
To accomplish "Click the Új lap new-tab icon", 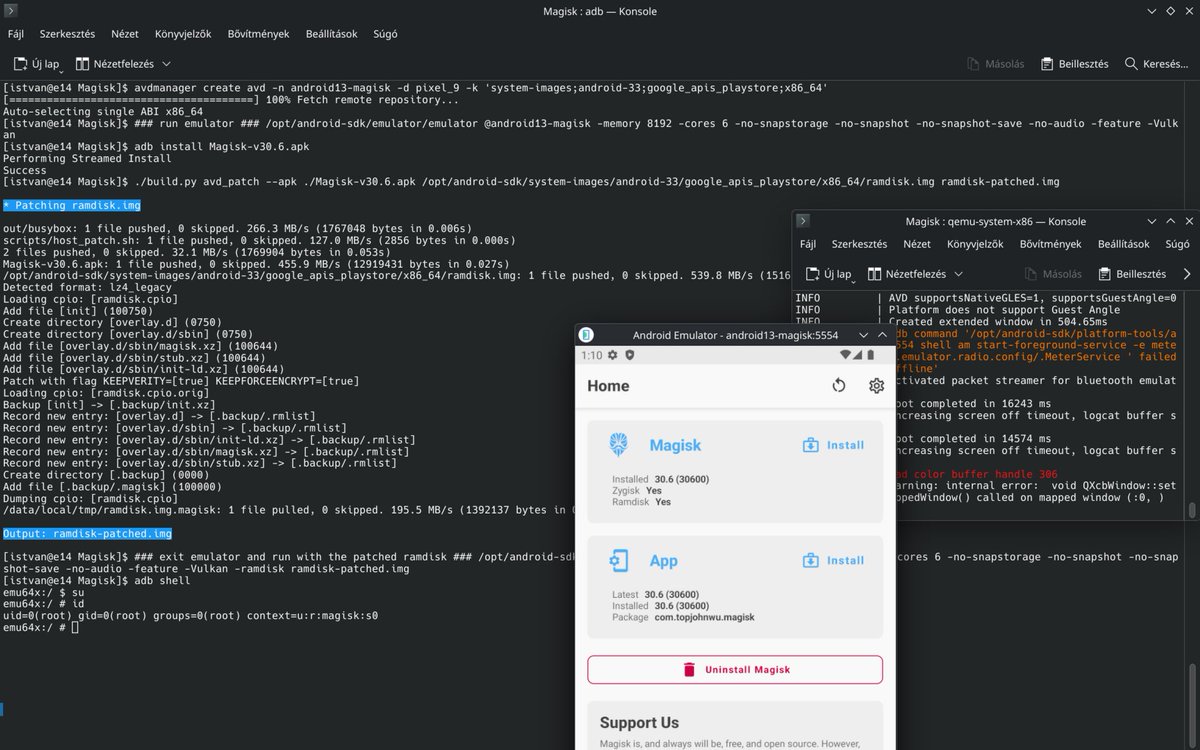I will pyautogui.click(x=19, y=62).
